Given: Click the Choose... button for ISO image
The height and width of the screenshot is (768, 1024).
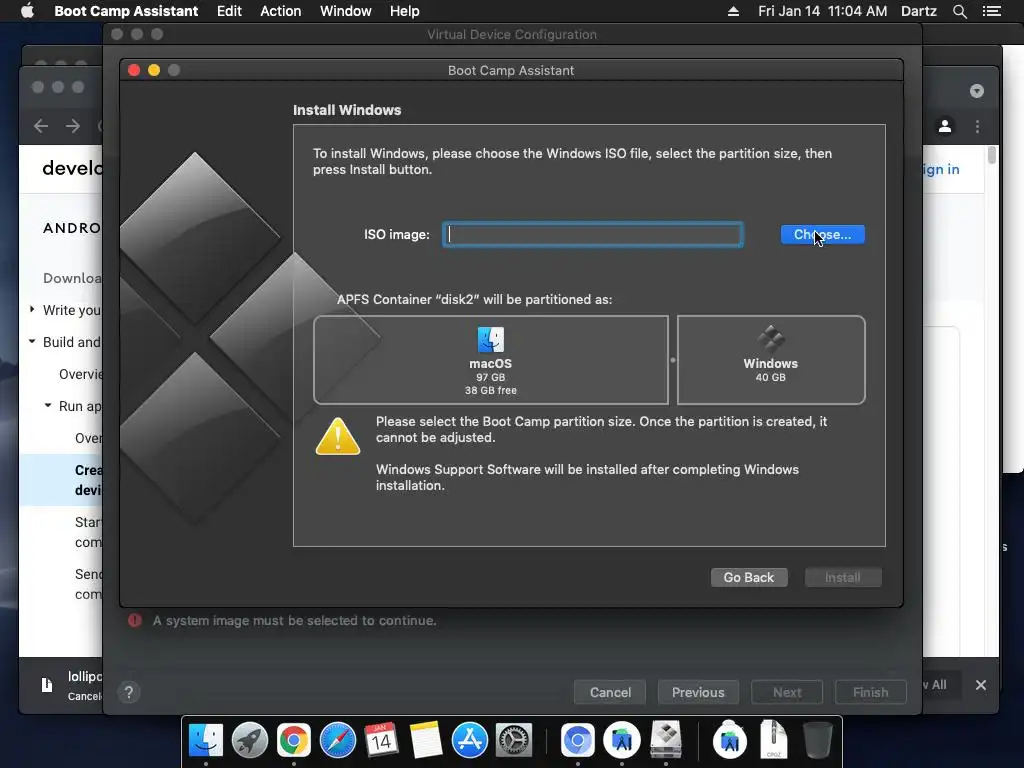Looking at the screenshot, I should coord(822,234).
